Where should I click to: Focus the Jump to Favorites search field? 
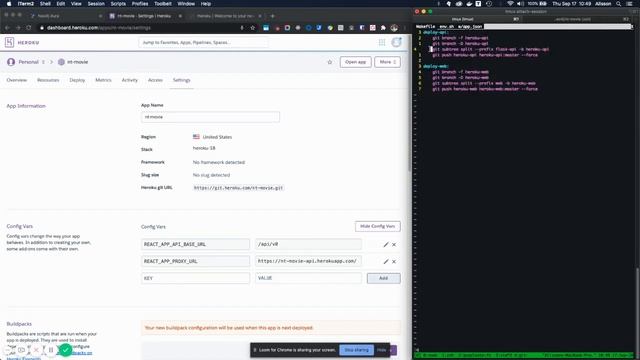(x=204, y=42)
